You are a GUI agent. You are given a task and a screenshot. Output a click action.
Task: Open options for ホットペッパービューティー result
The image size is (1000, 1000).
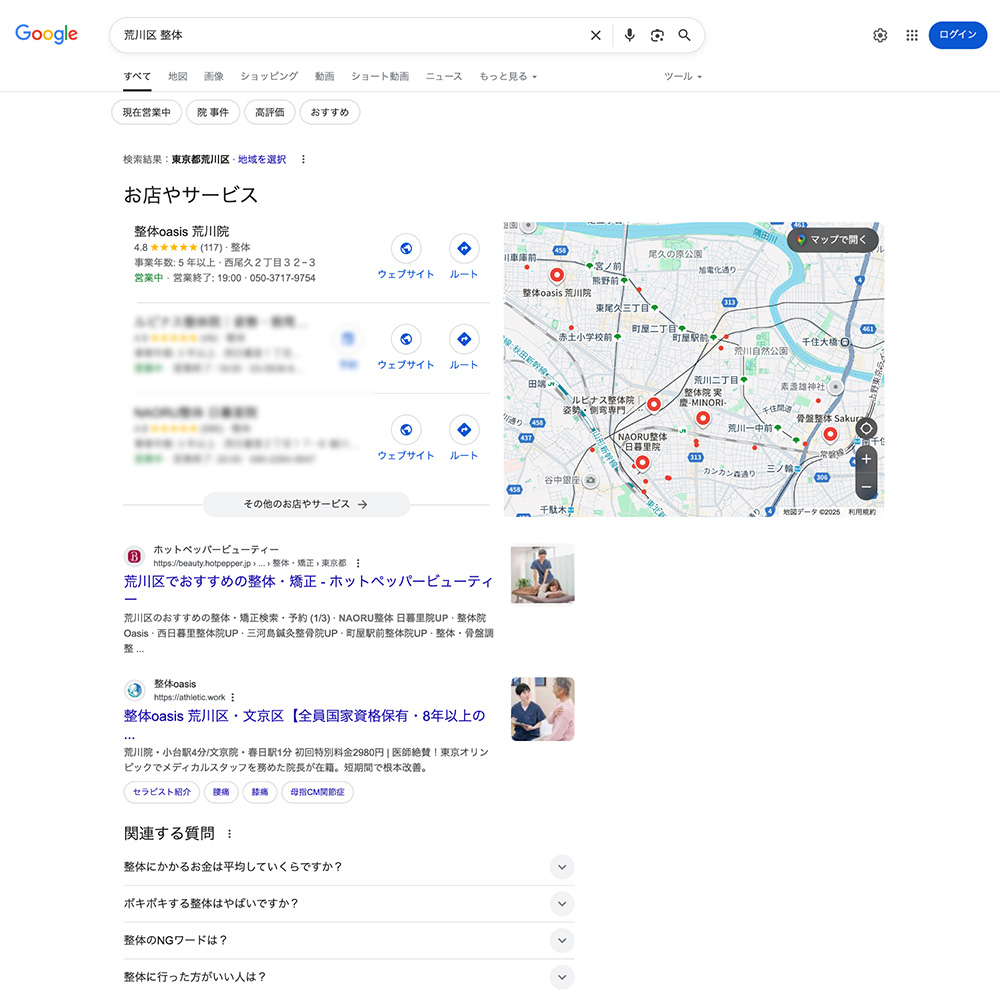point(358,563)
